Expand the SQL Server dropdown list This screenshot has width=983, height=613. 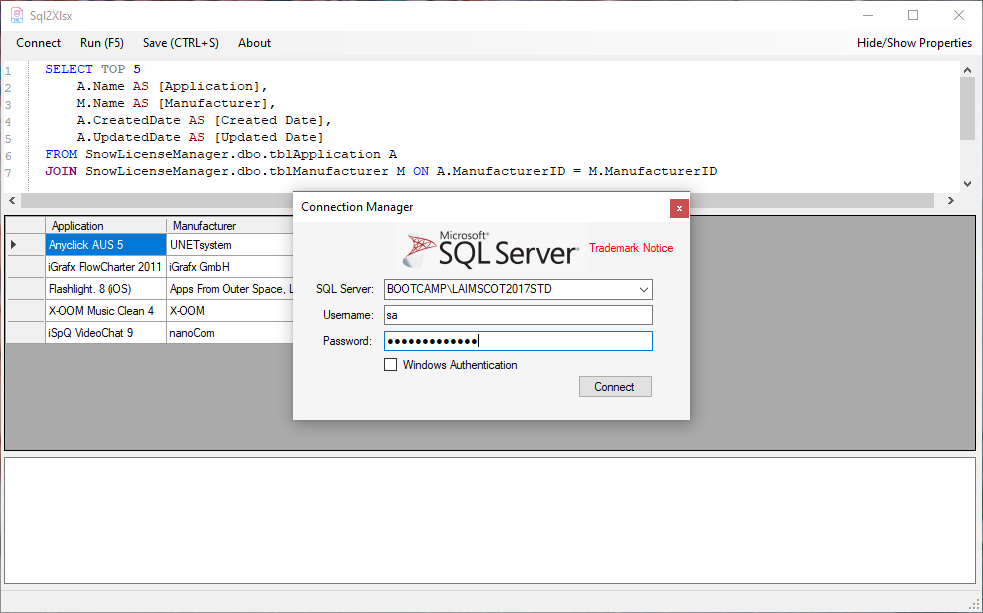pyautogui.click(x=643, y=290)
